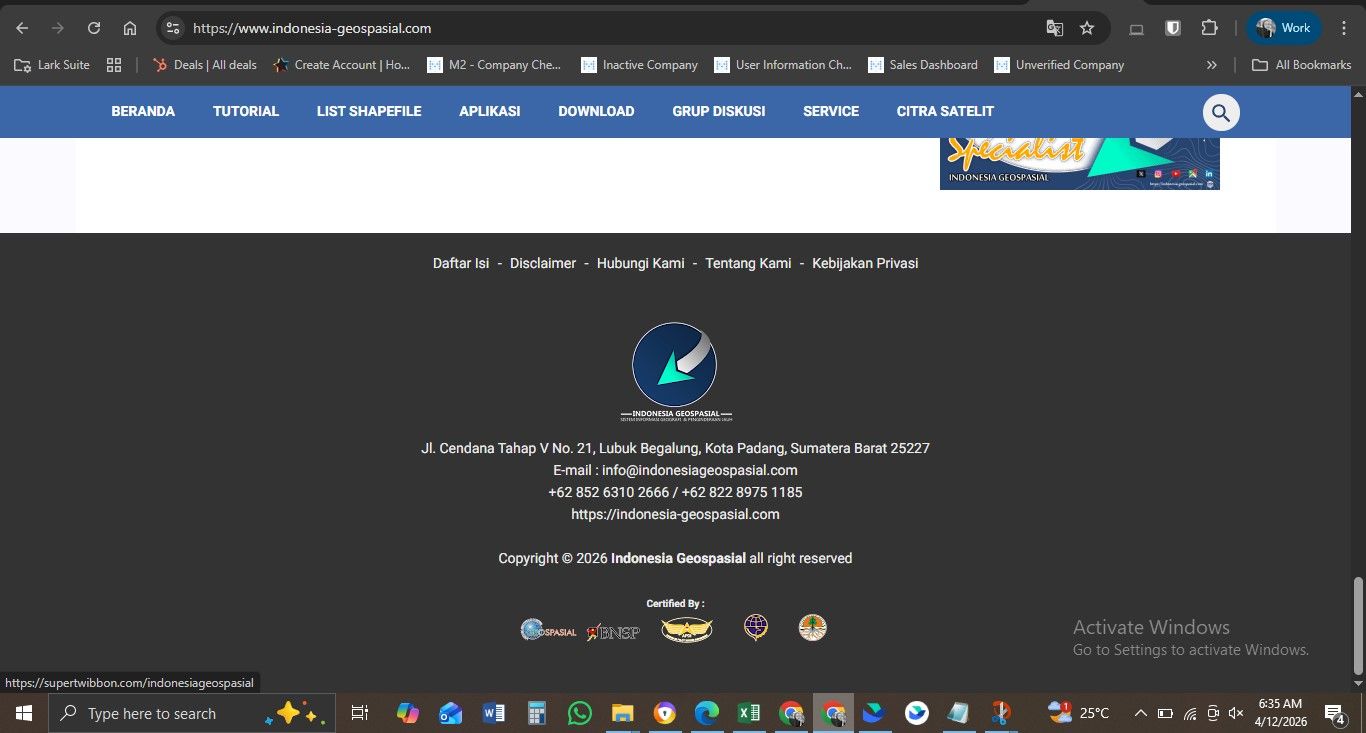Open File Explorer from the taskbar
This screenshot has width=1366, height=733.
point(623,713)
